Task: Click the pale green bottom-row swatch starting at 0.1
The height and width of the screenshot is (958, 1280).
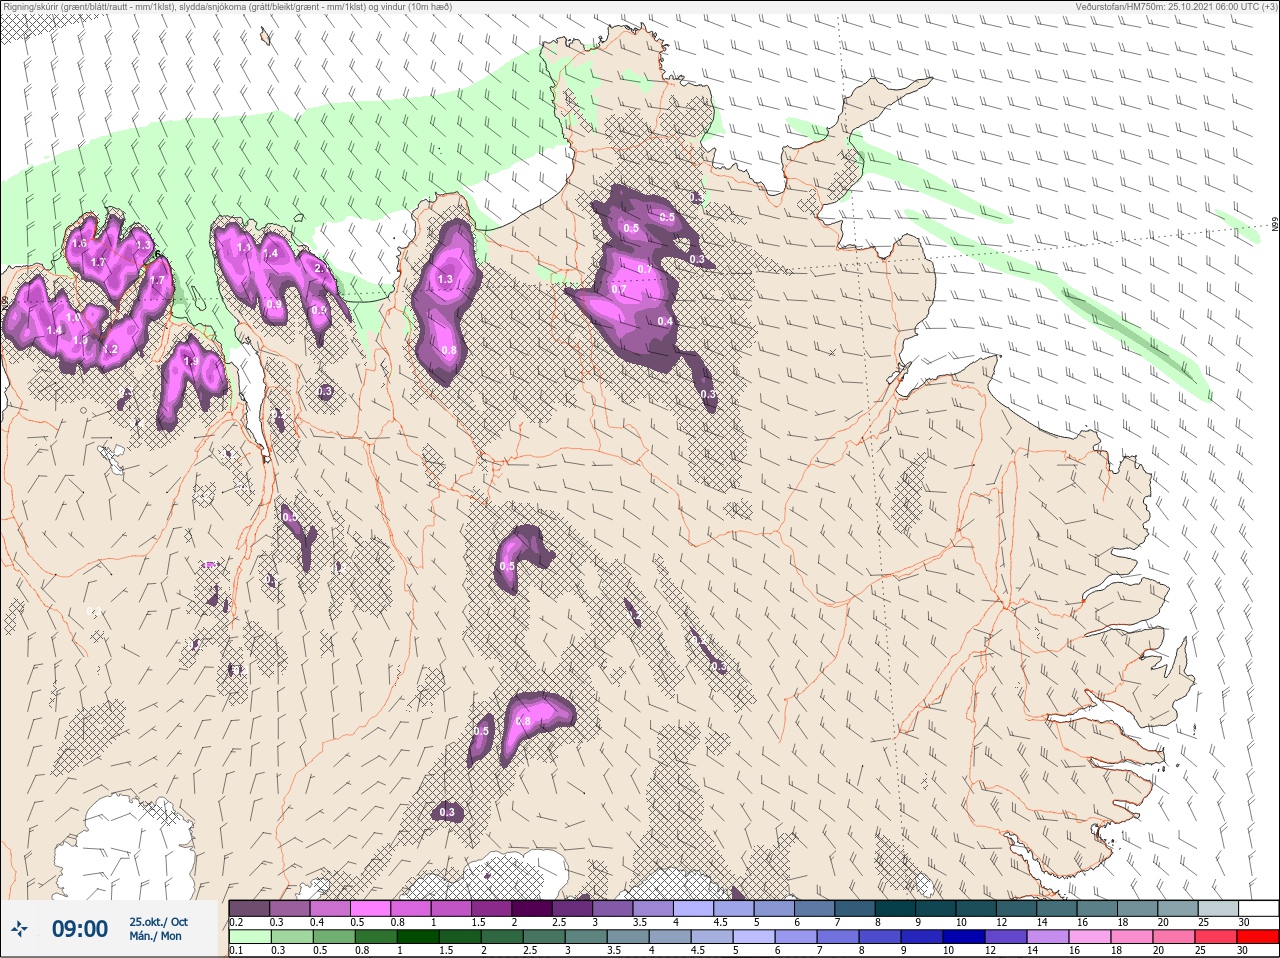Action: [x=250, y=937]
